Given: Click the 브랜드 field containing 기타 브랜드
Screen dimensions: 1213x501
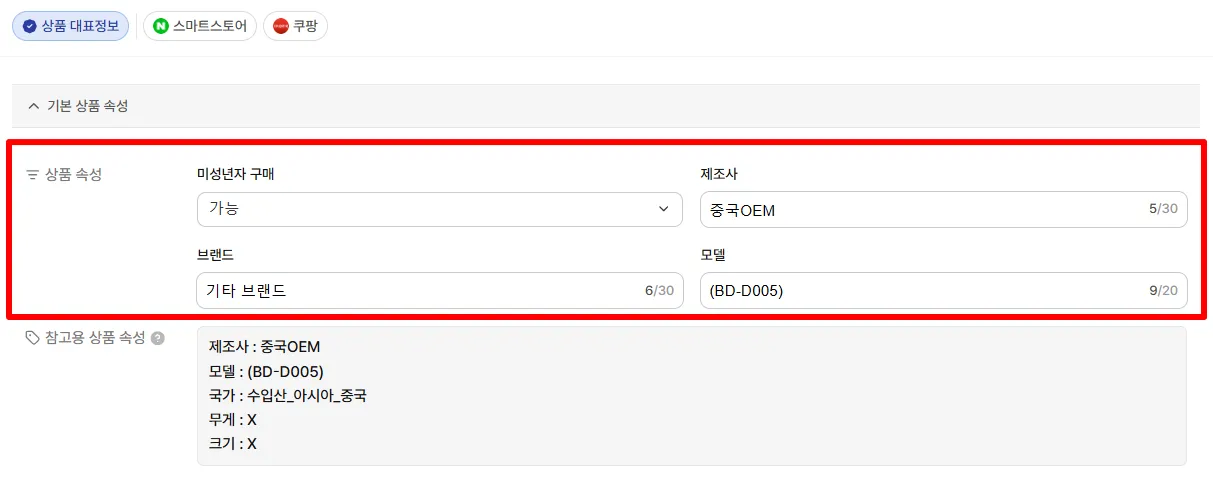Looking at the screenshot, I should (440, 290).
